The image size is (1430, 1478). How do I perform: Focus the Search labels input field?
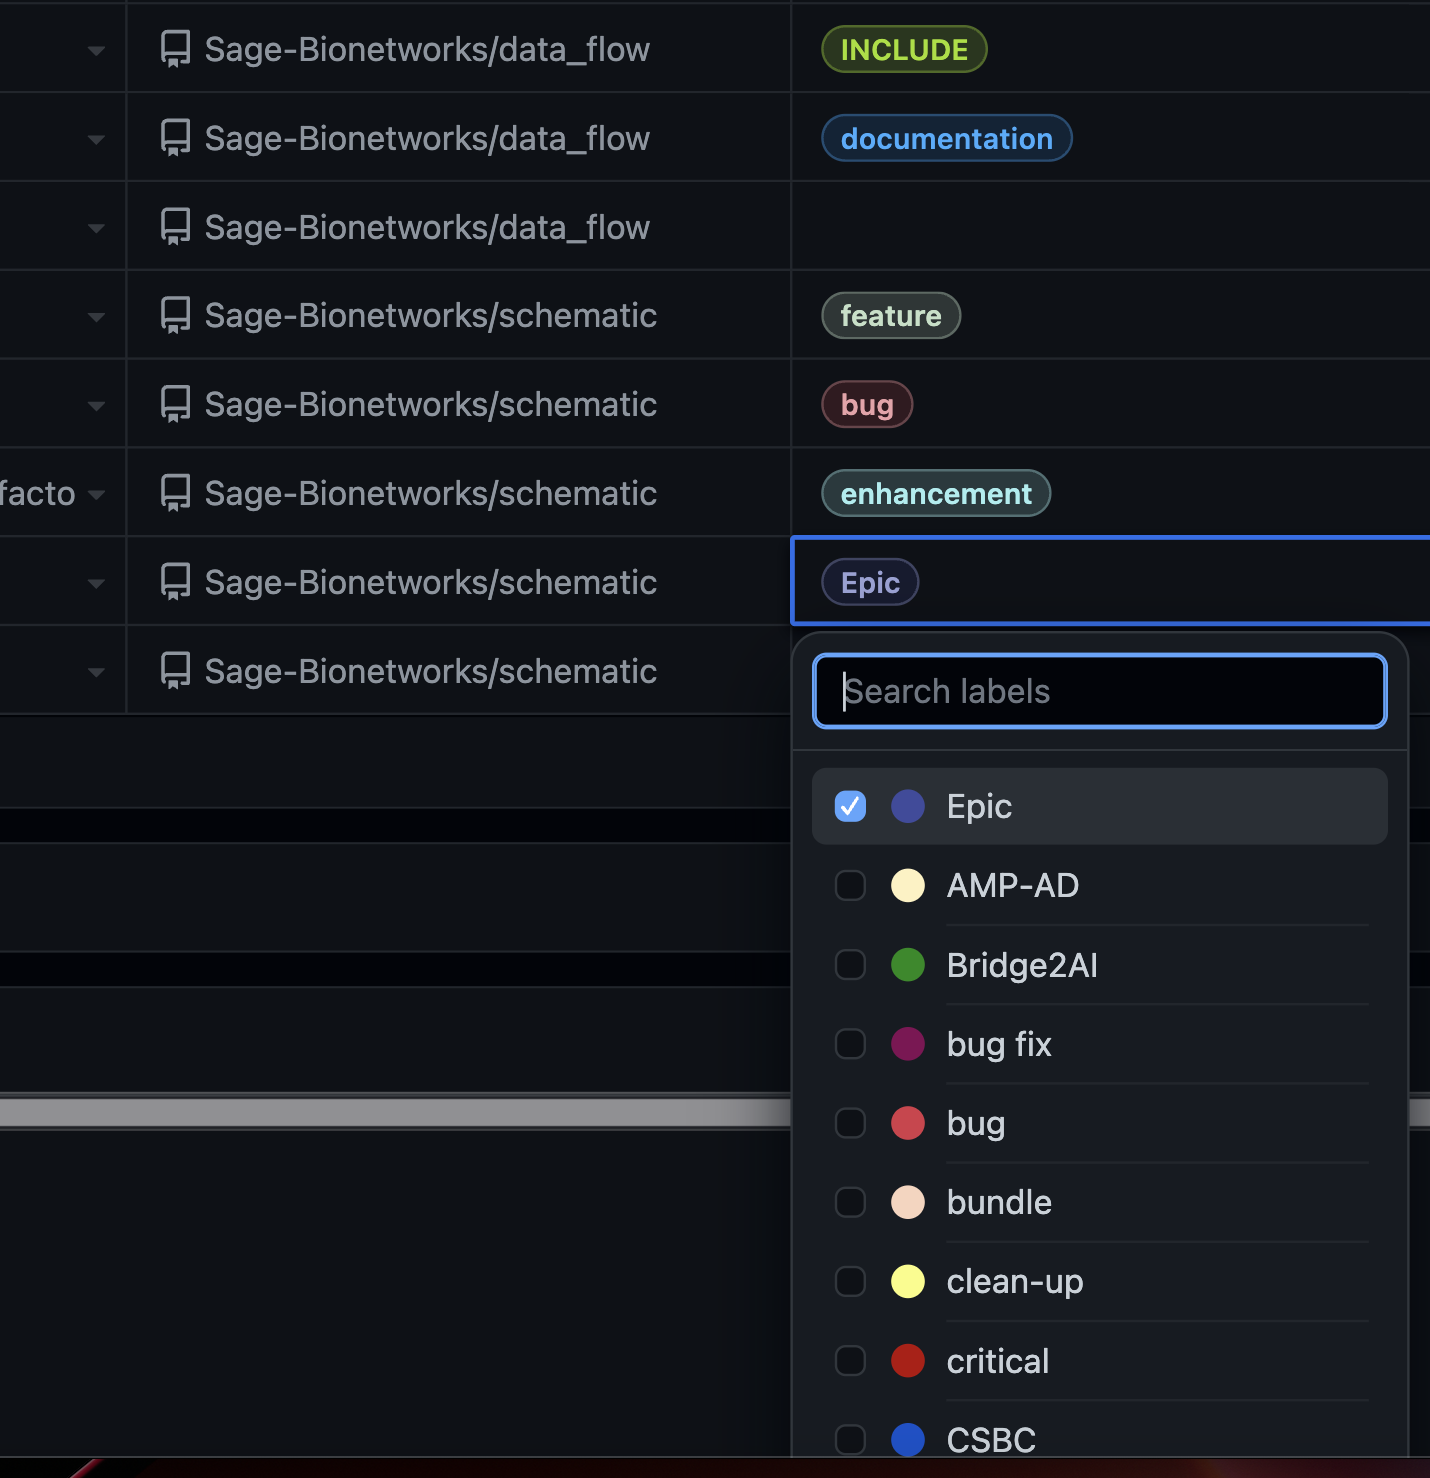[1099, 691]
